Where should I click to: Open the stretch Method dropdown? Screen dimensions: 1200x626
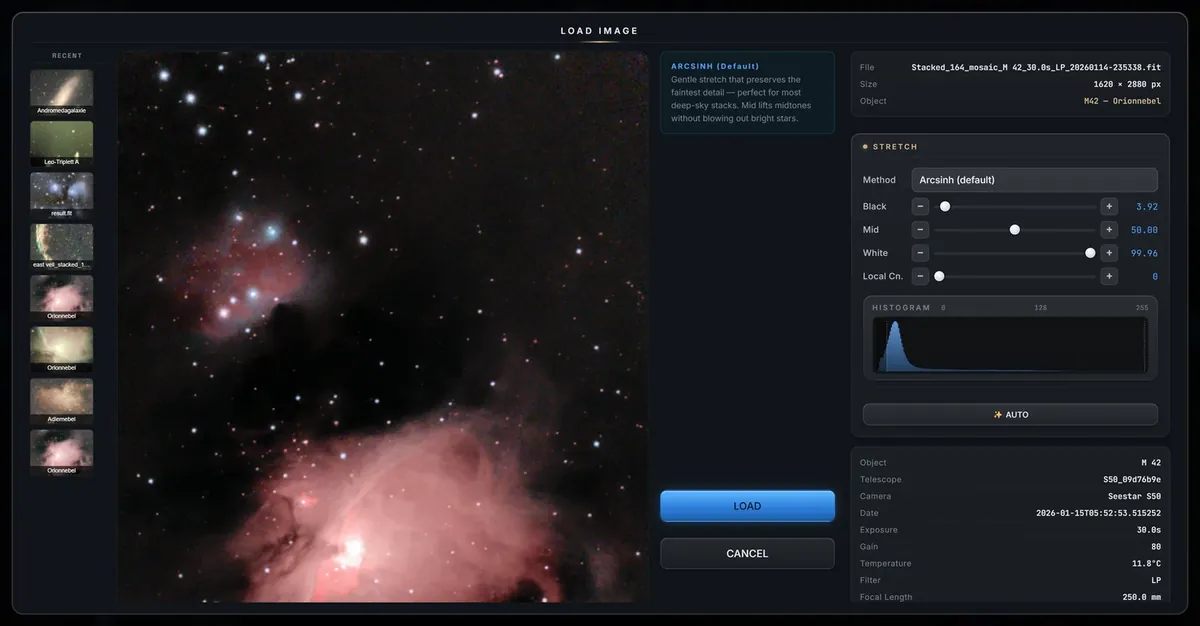point(1034,180)
